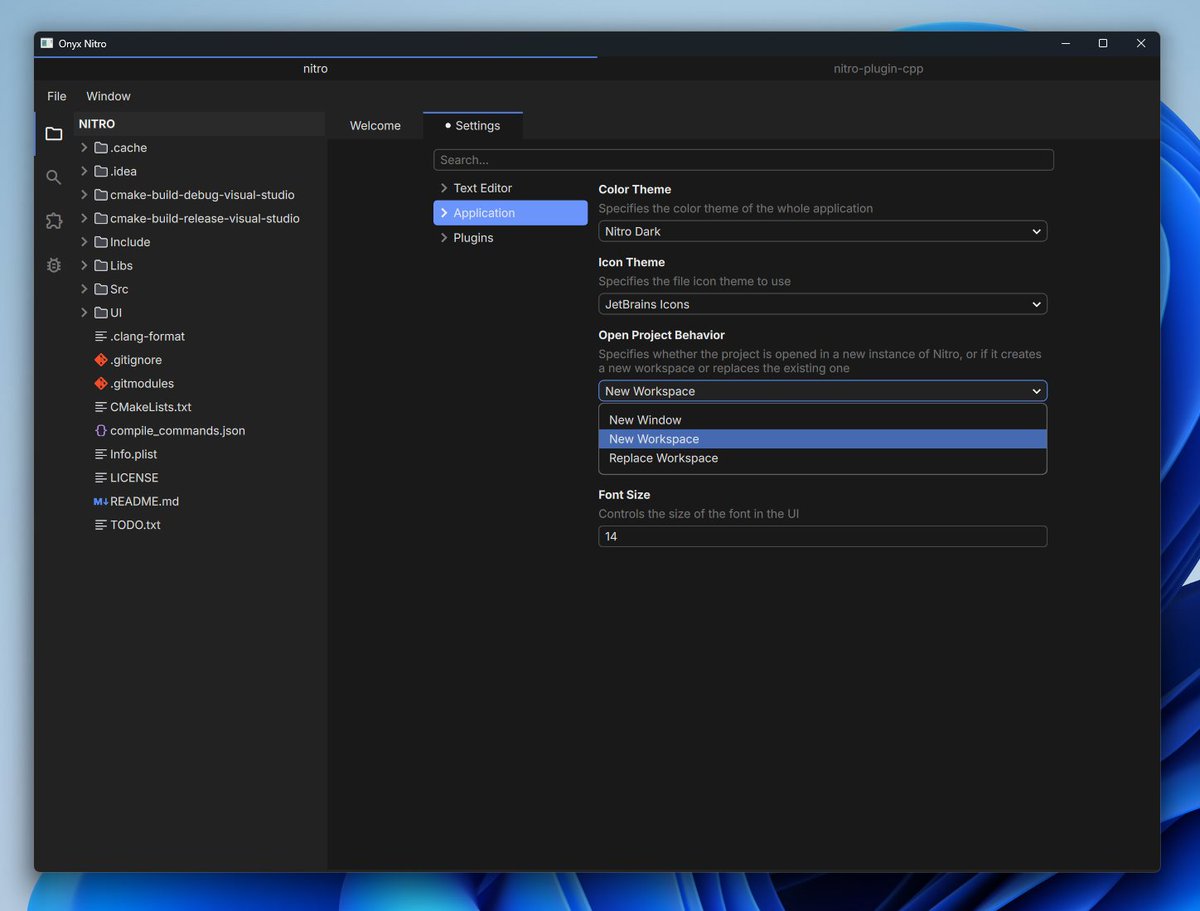Expand the Plugins settings category chevron

point(444,238)
